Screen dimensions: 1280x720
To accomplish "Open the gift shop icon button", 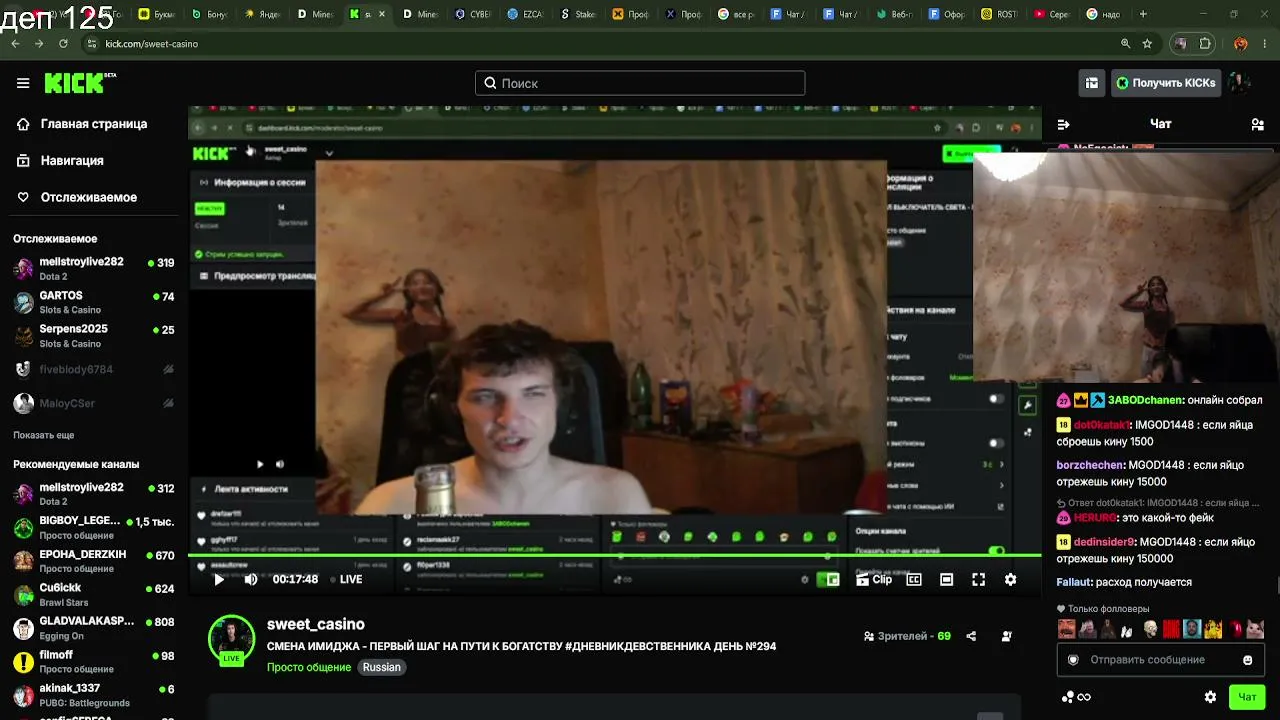I will tap(1092, 83).
